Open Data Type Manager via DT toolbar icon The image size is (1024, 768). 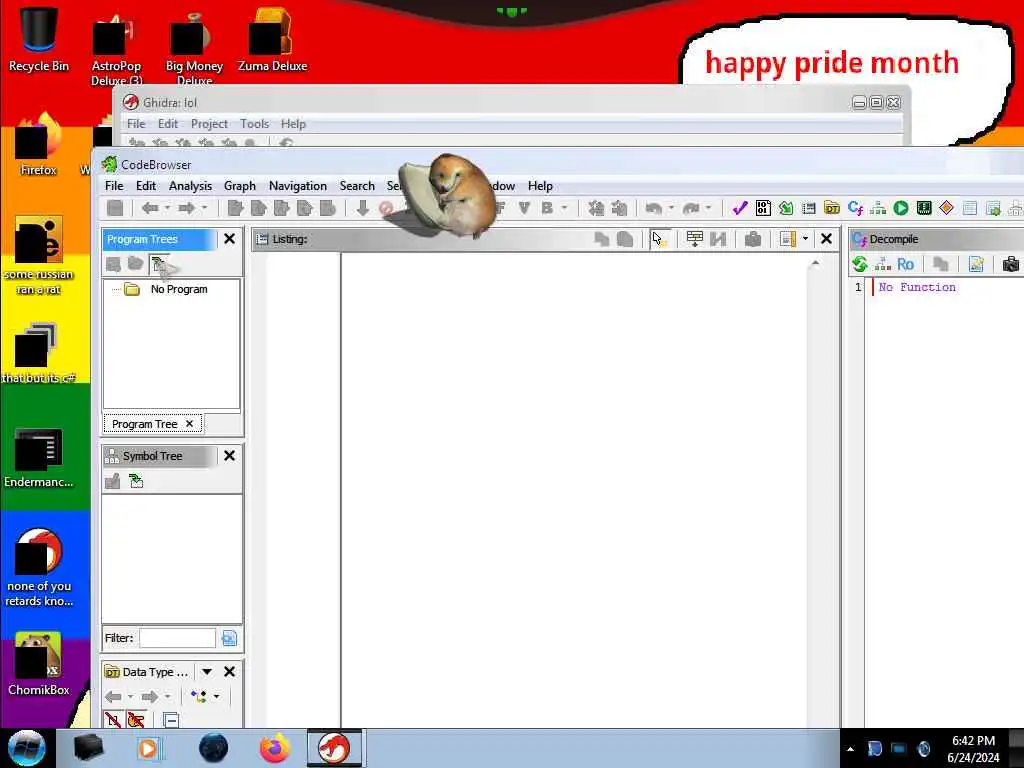pyautogui.click(x=831, y=208)
